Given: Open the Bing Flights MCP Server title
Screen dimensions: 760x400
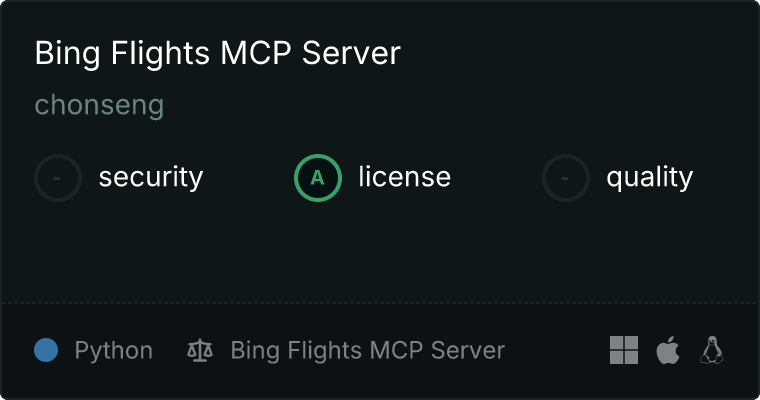Looking at the screenshot, I should click(218, 53).
